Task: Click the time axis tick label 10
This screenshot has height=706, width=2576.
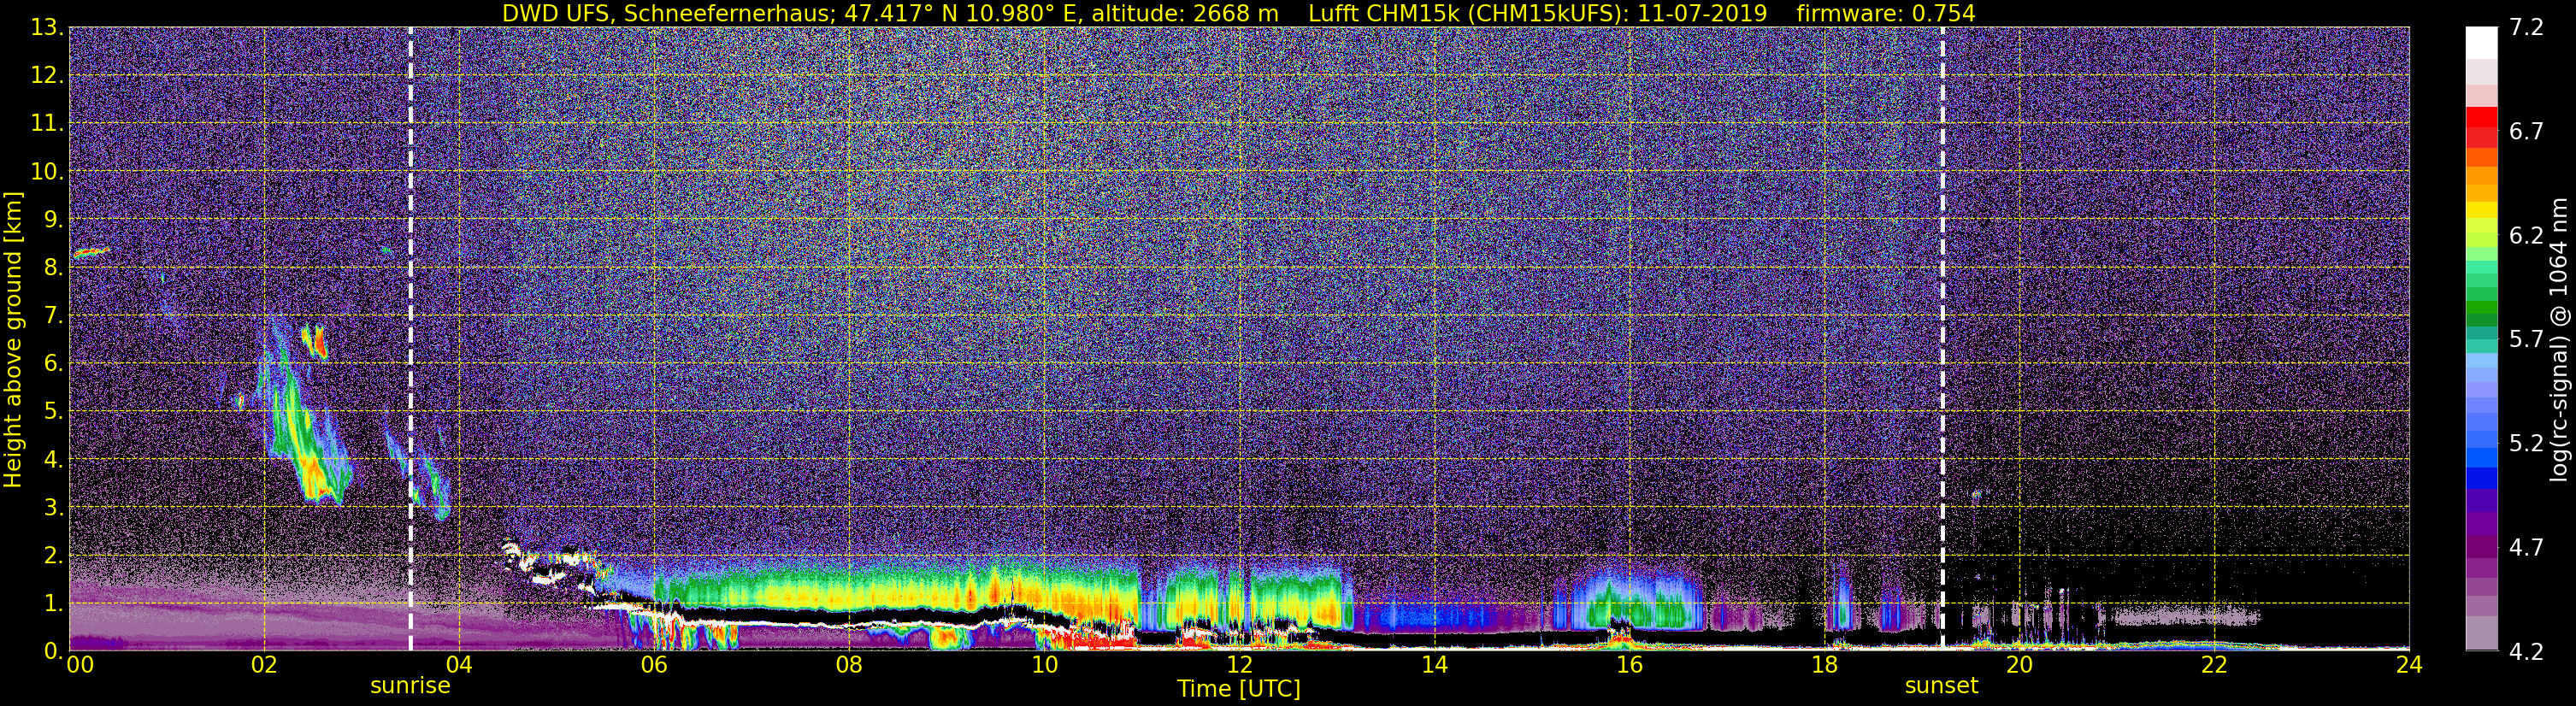Action: pyautogui.click(x=1044, y=666)
